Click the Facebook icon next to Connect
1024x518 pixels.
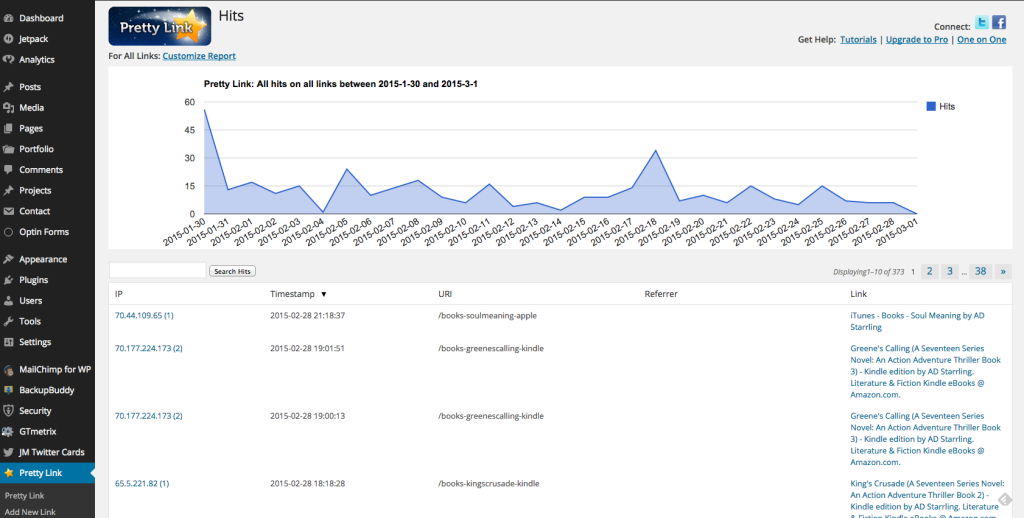pyautogui.click(x=999, y=23)
